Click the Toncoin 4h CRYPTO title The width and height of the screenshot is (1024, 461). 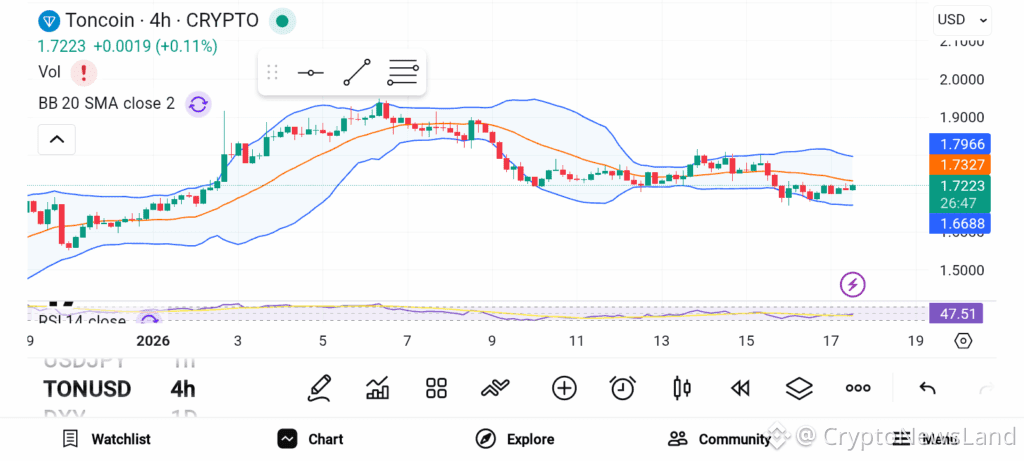[162, 21]
